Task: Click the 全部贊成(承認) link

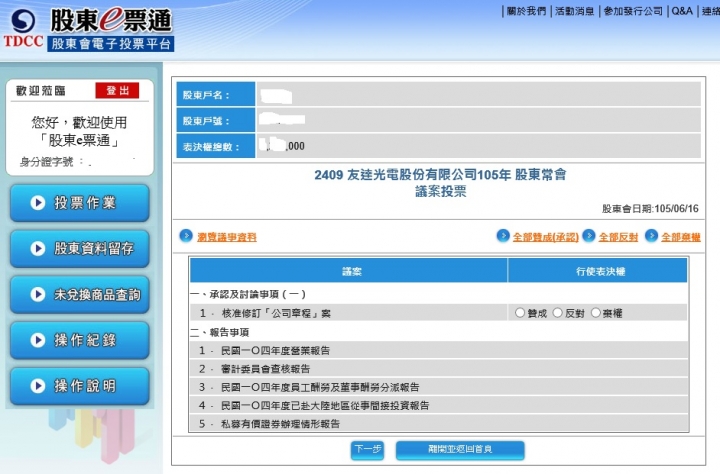Action: (546, 237)
